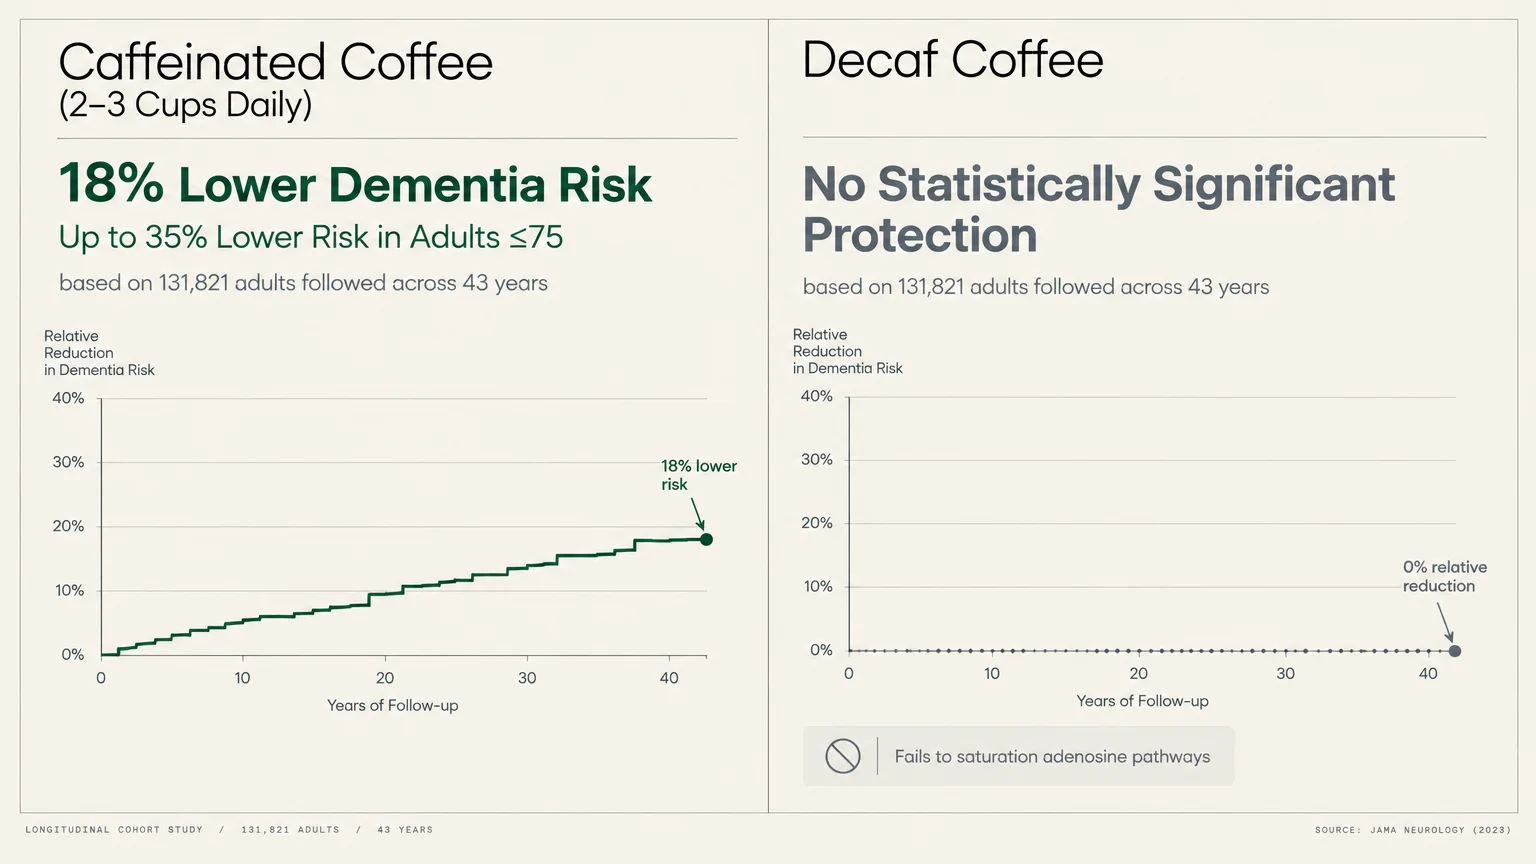Click the right chart's x-axis value 10
The image size is (1536, 864).
point(992,674)
